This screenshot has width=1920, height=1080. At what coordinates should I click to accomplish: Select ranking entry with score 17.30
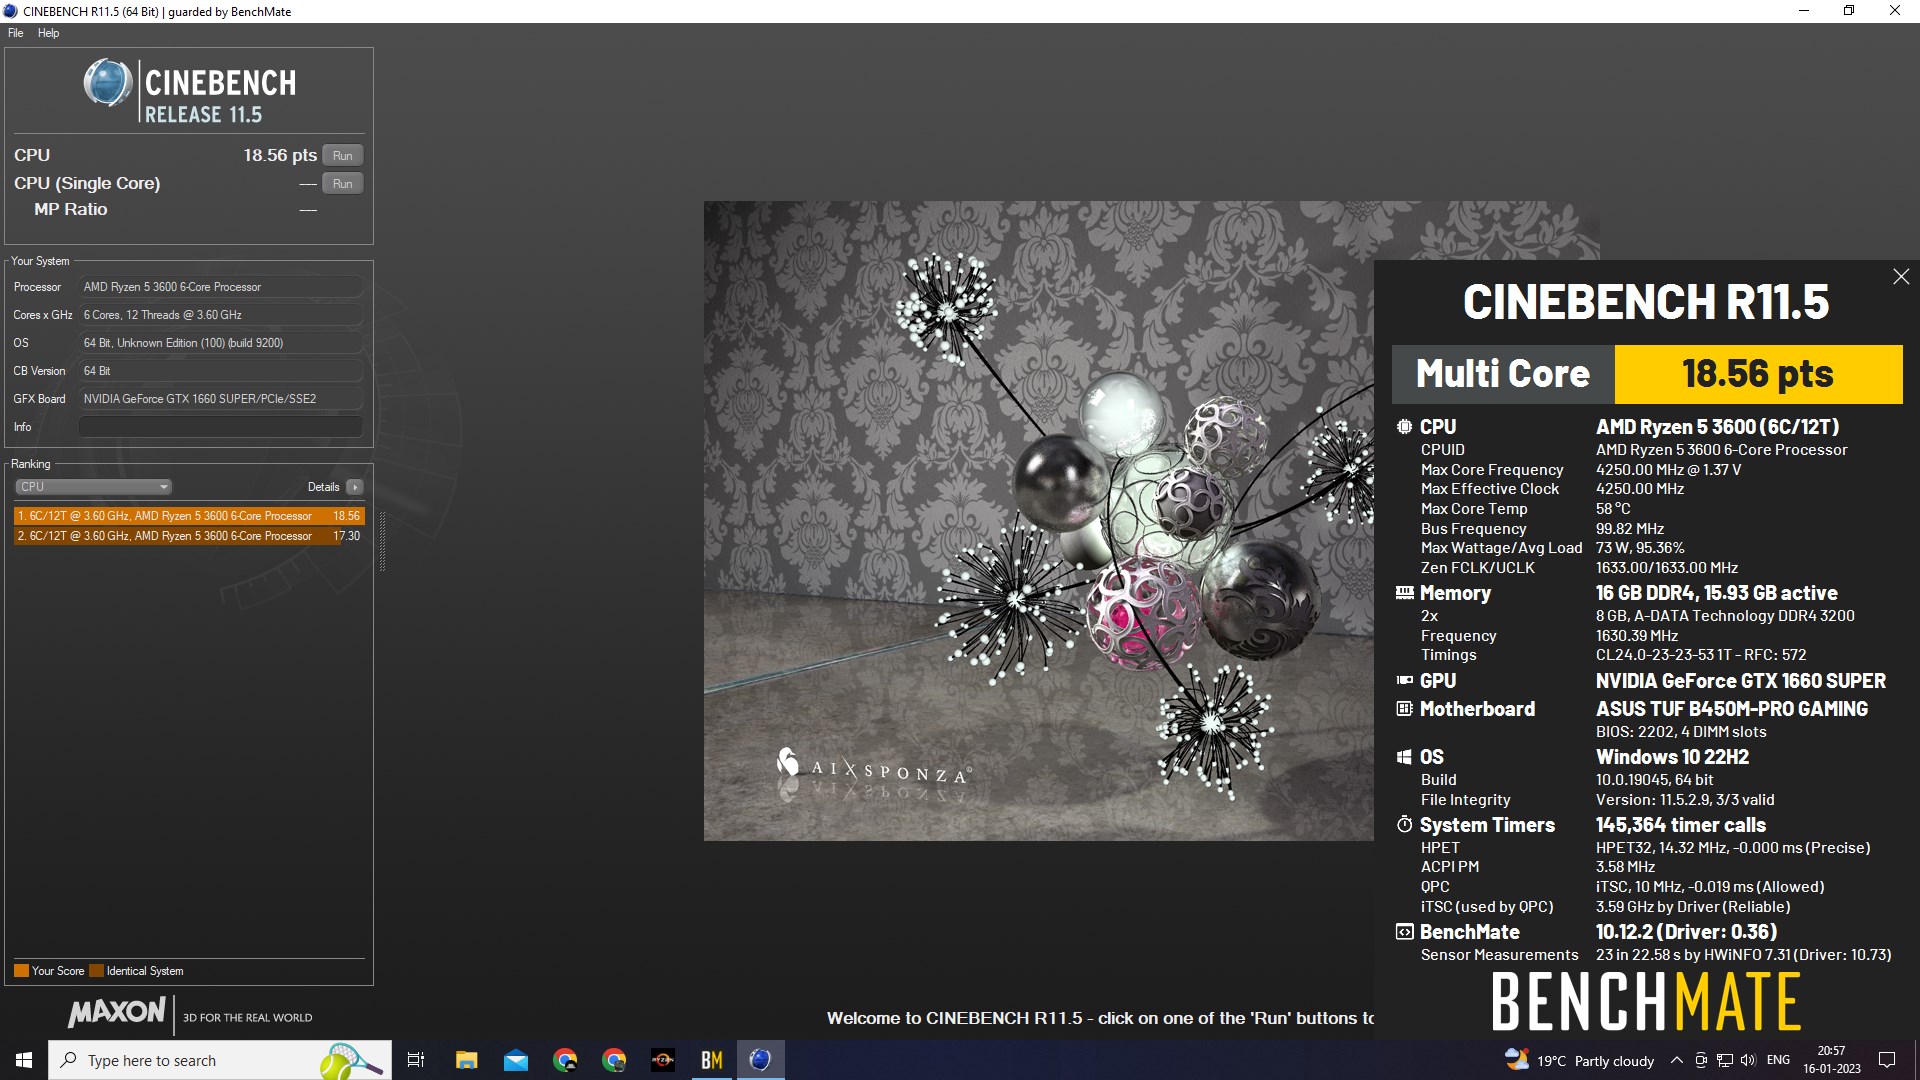(x=189, y=536)
